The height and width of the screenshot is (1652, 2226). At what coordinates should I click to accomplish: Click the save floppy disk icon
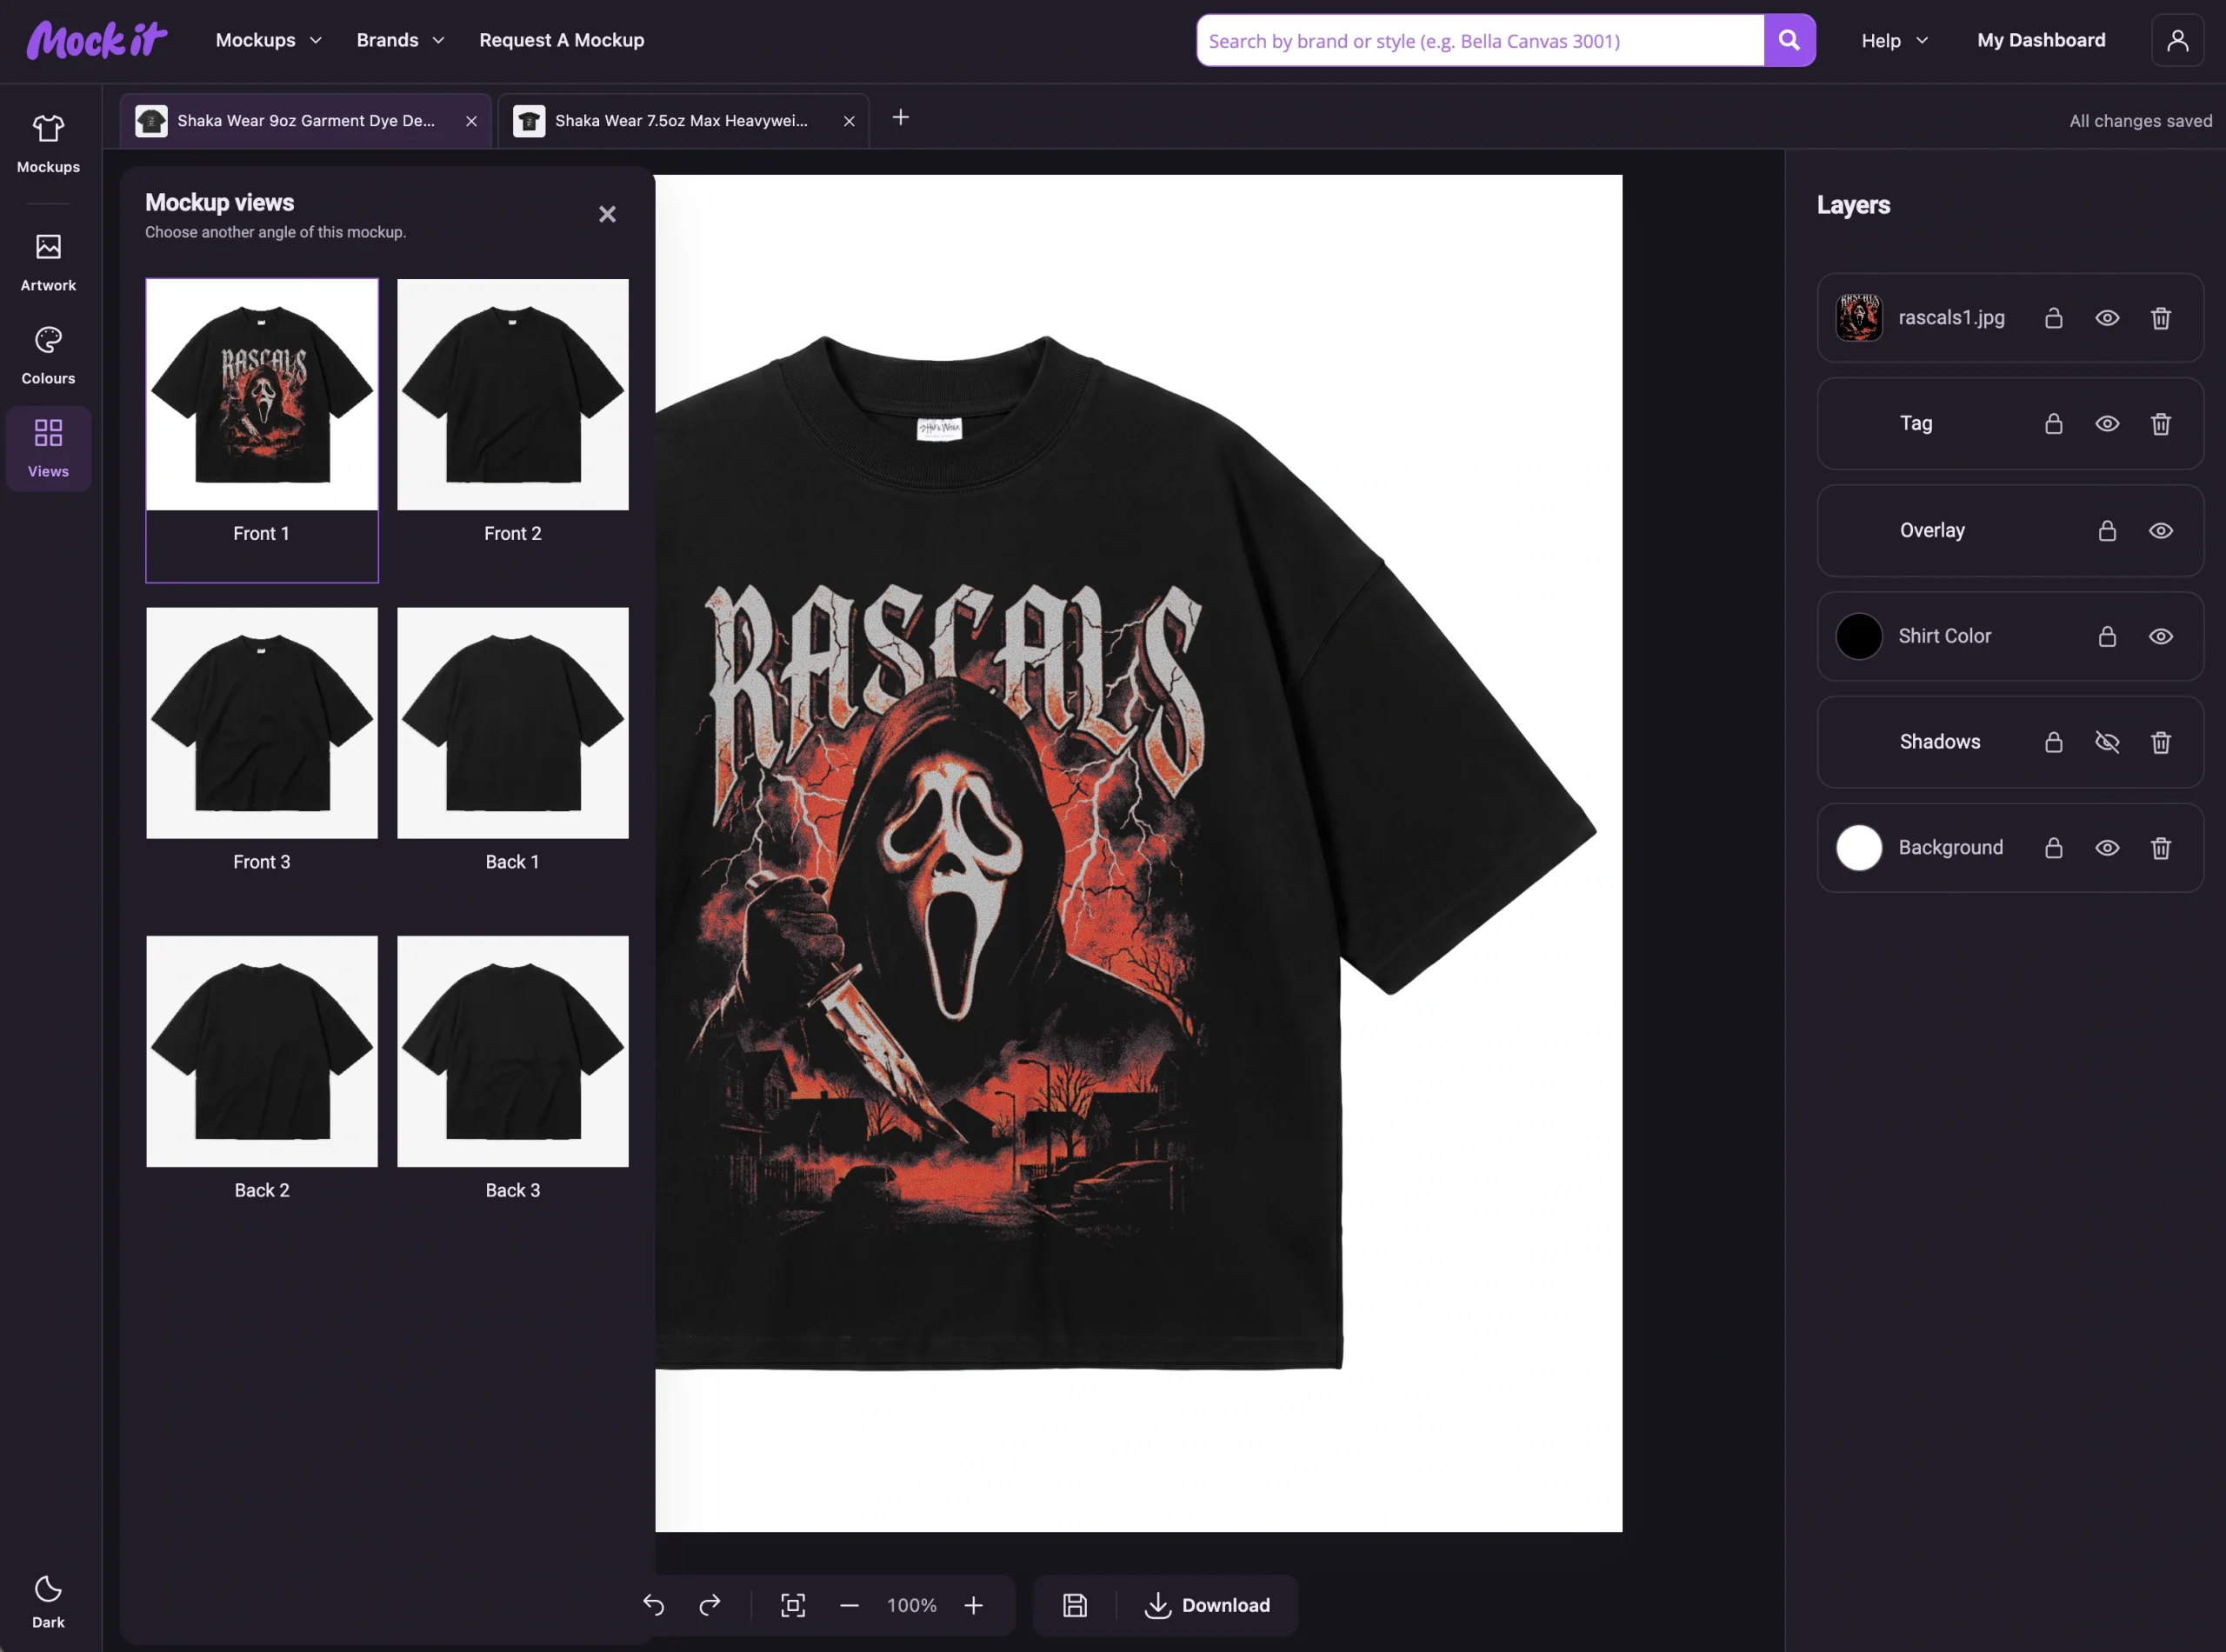pos(1075,1605)
